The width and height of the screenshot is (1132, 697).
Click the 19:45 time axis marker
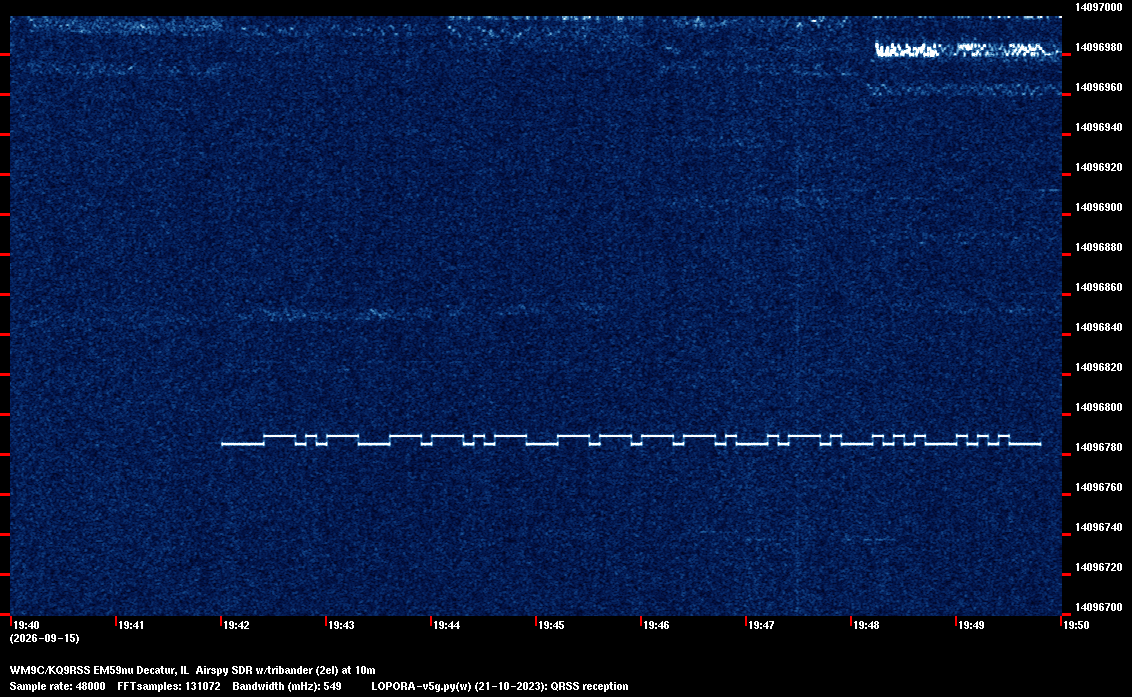[551, 625]
